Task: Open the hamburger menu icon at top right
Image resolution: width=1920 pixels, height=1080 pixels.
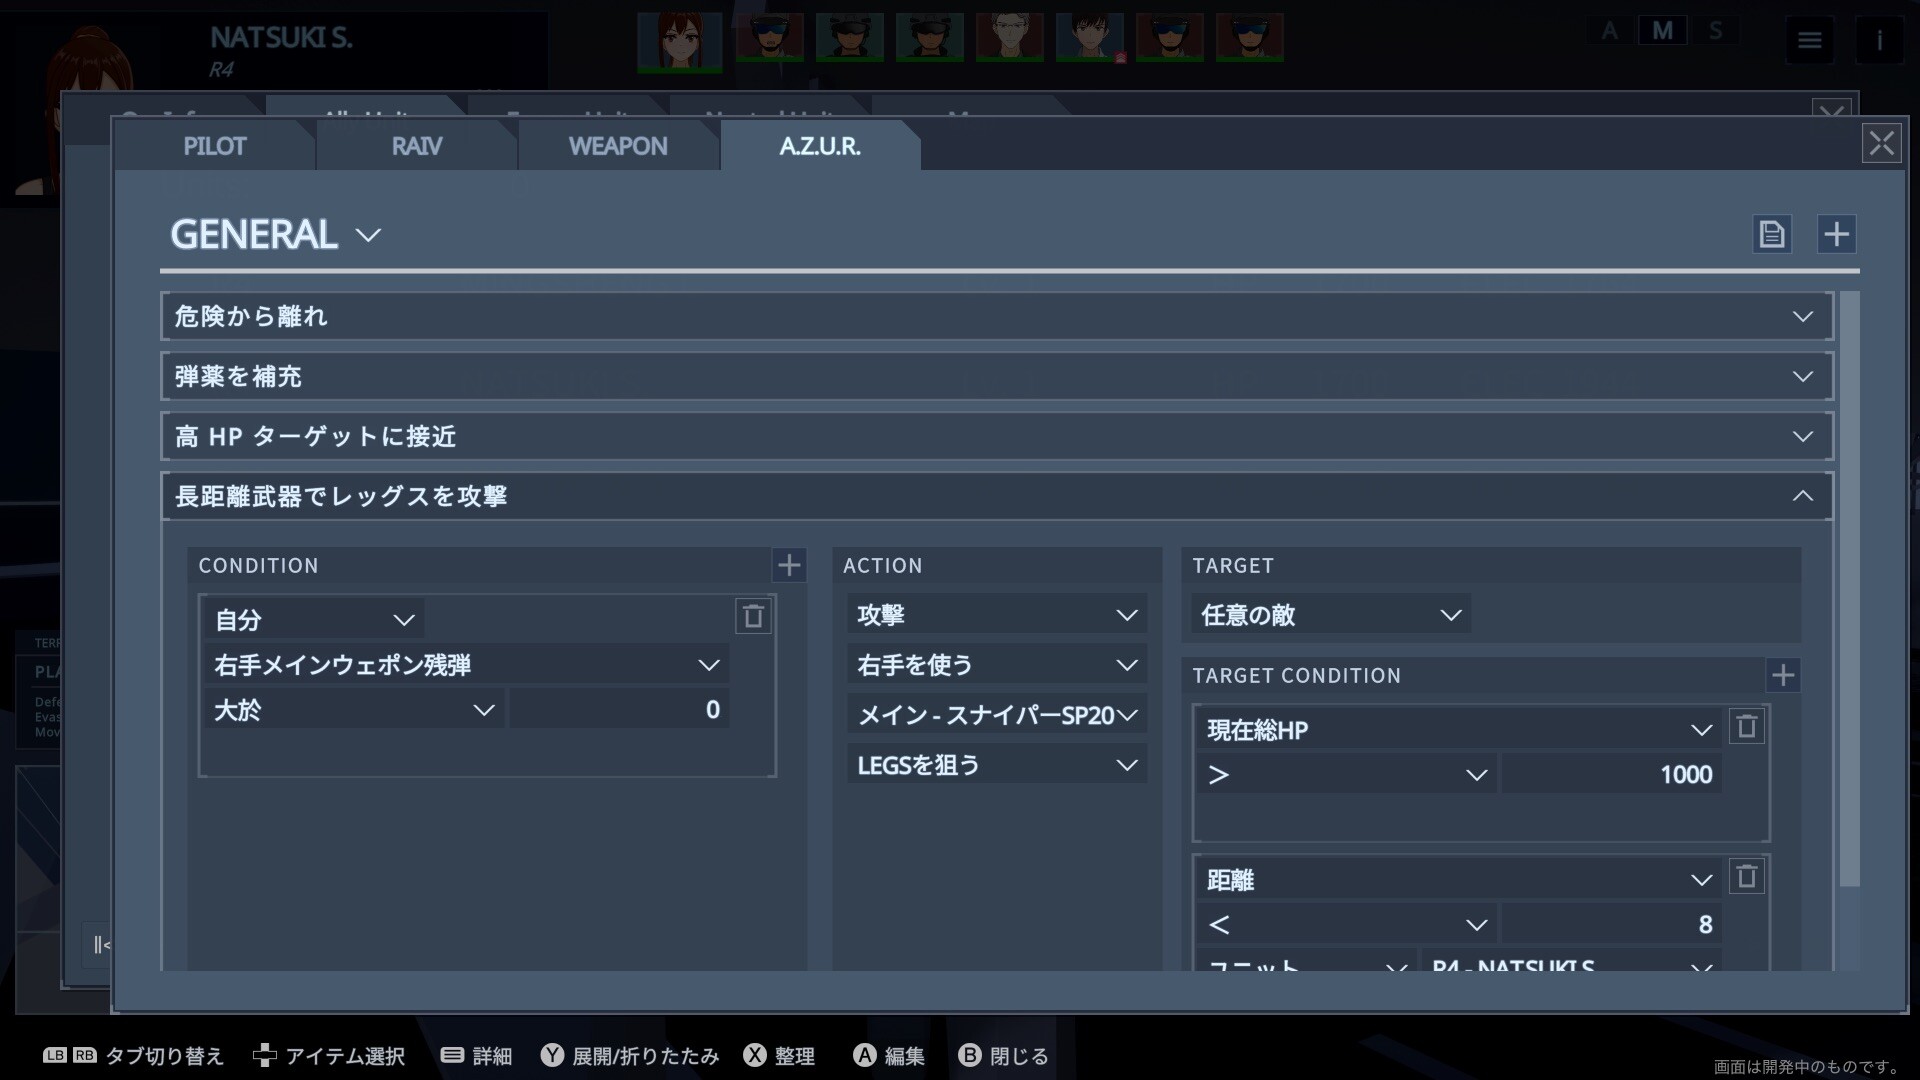Action: click(1809, 40)
